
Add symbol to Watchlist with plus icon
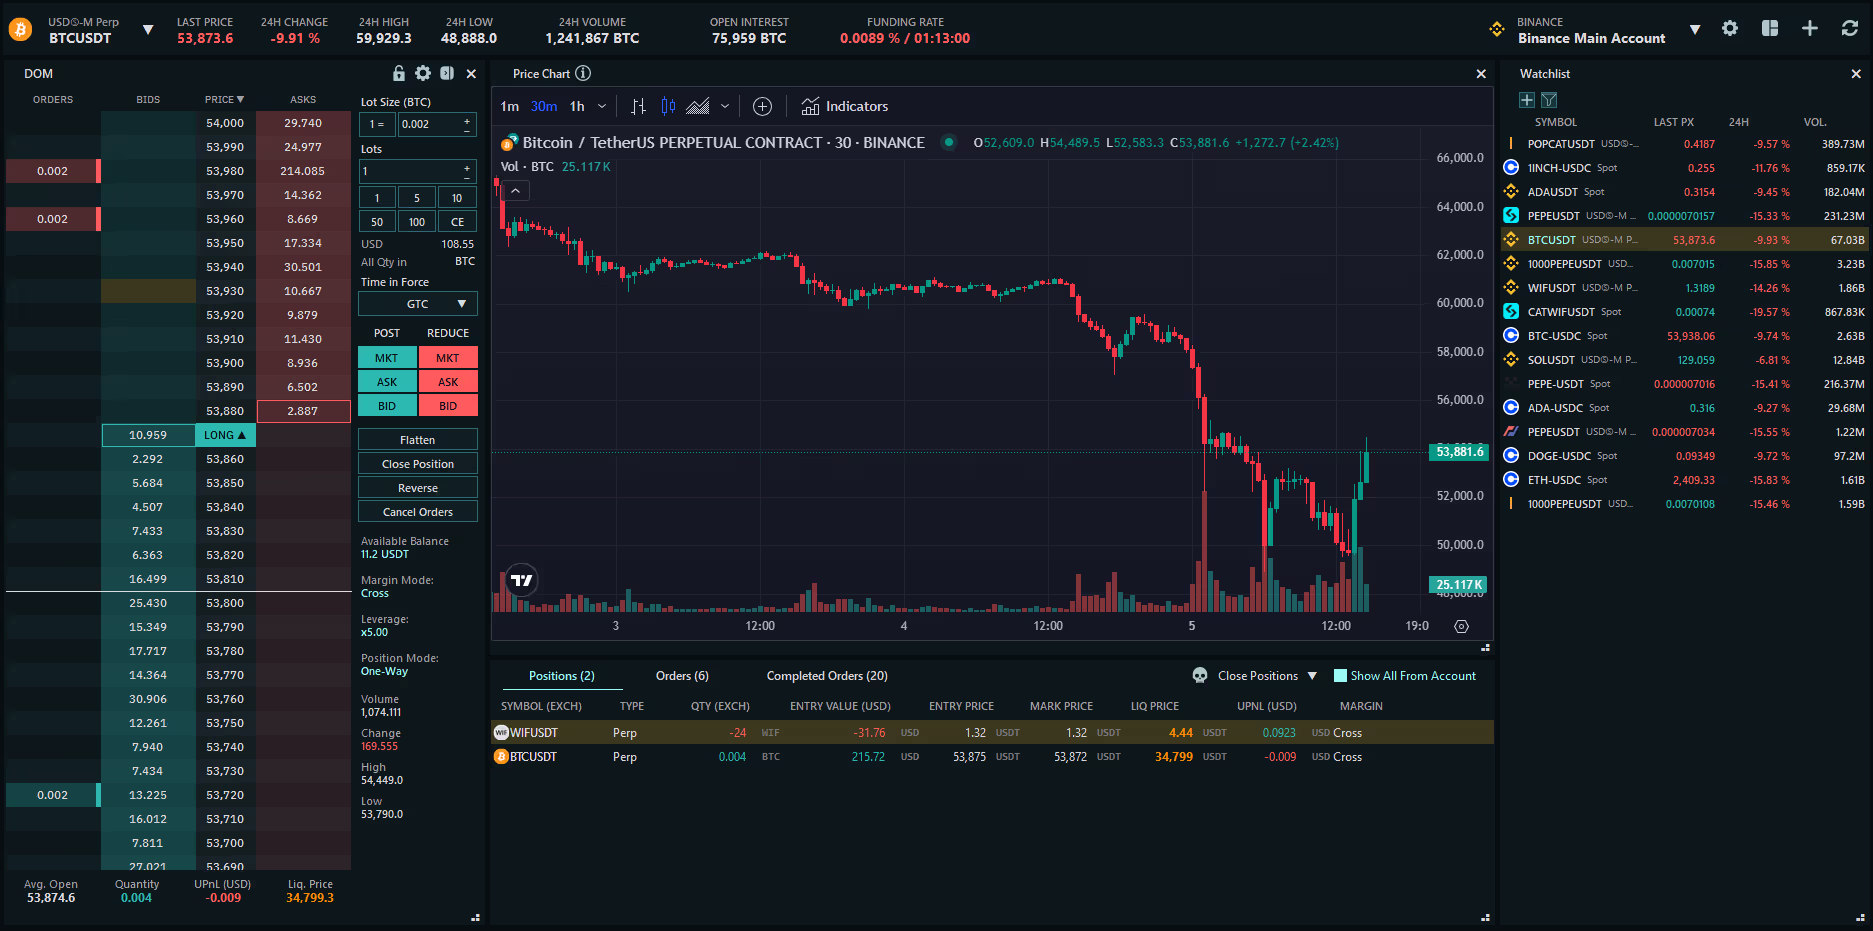coord(1527,100)
